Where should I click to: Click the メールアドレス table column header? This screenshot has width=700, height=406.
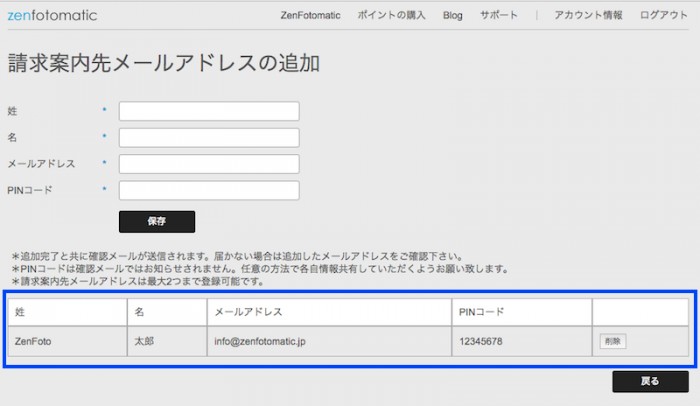329,312
